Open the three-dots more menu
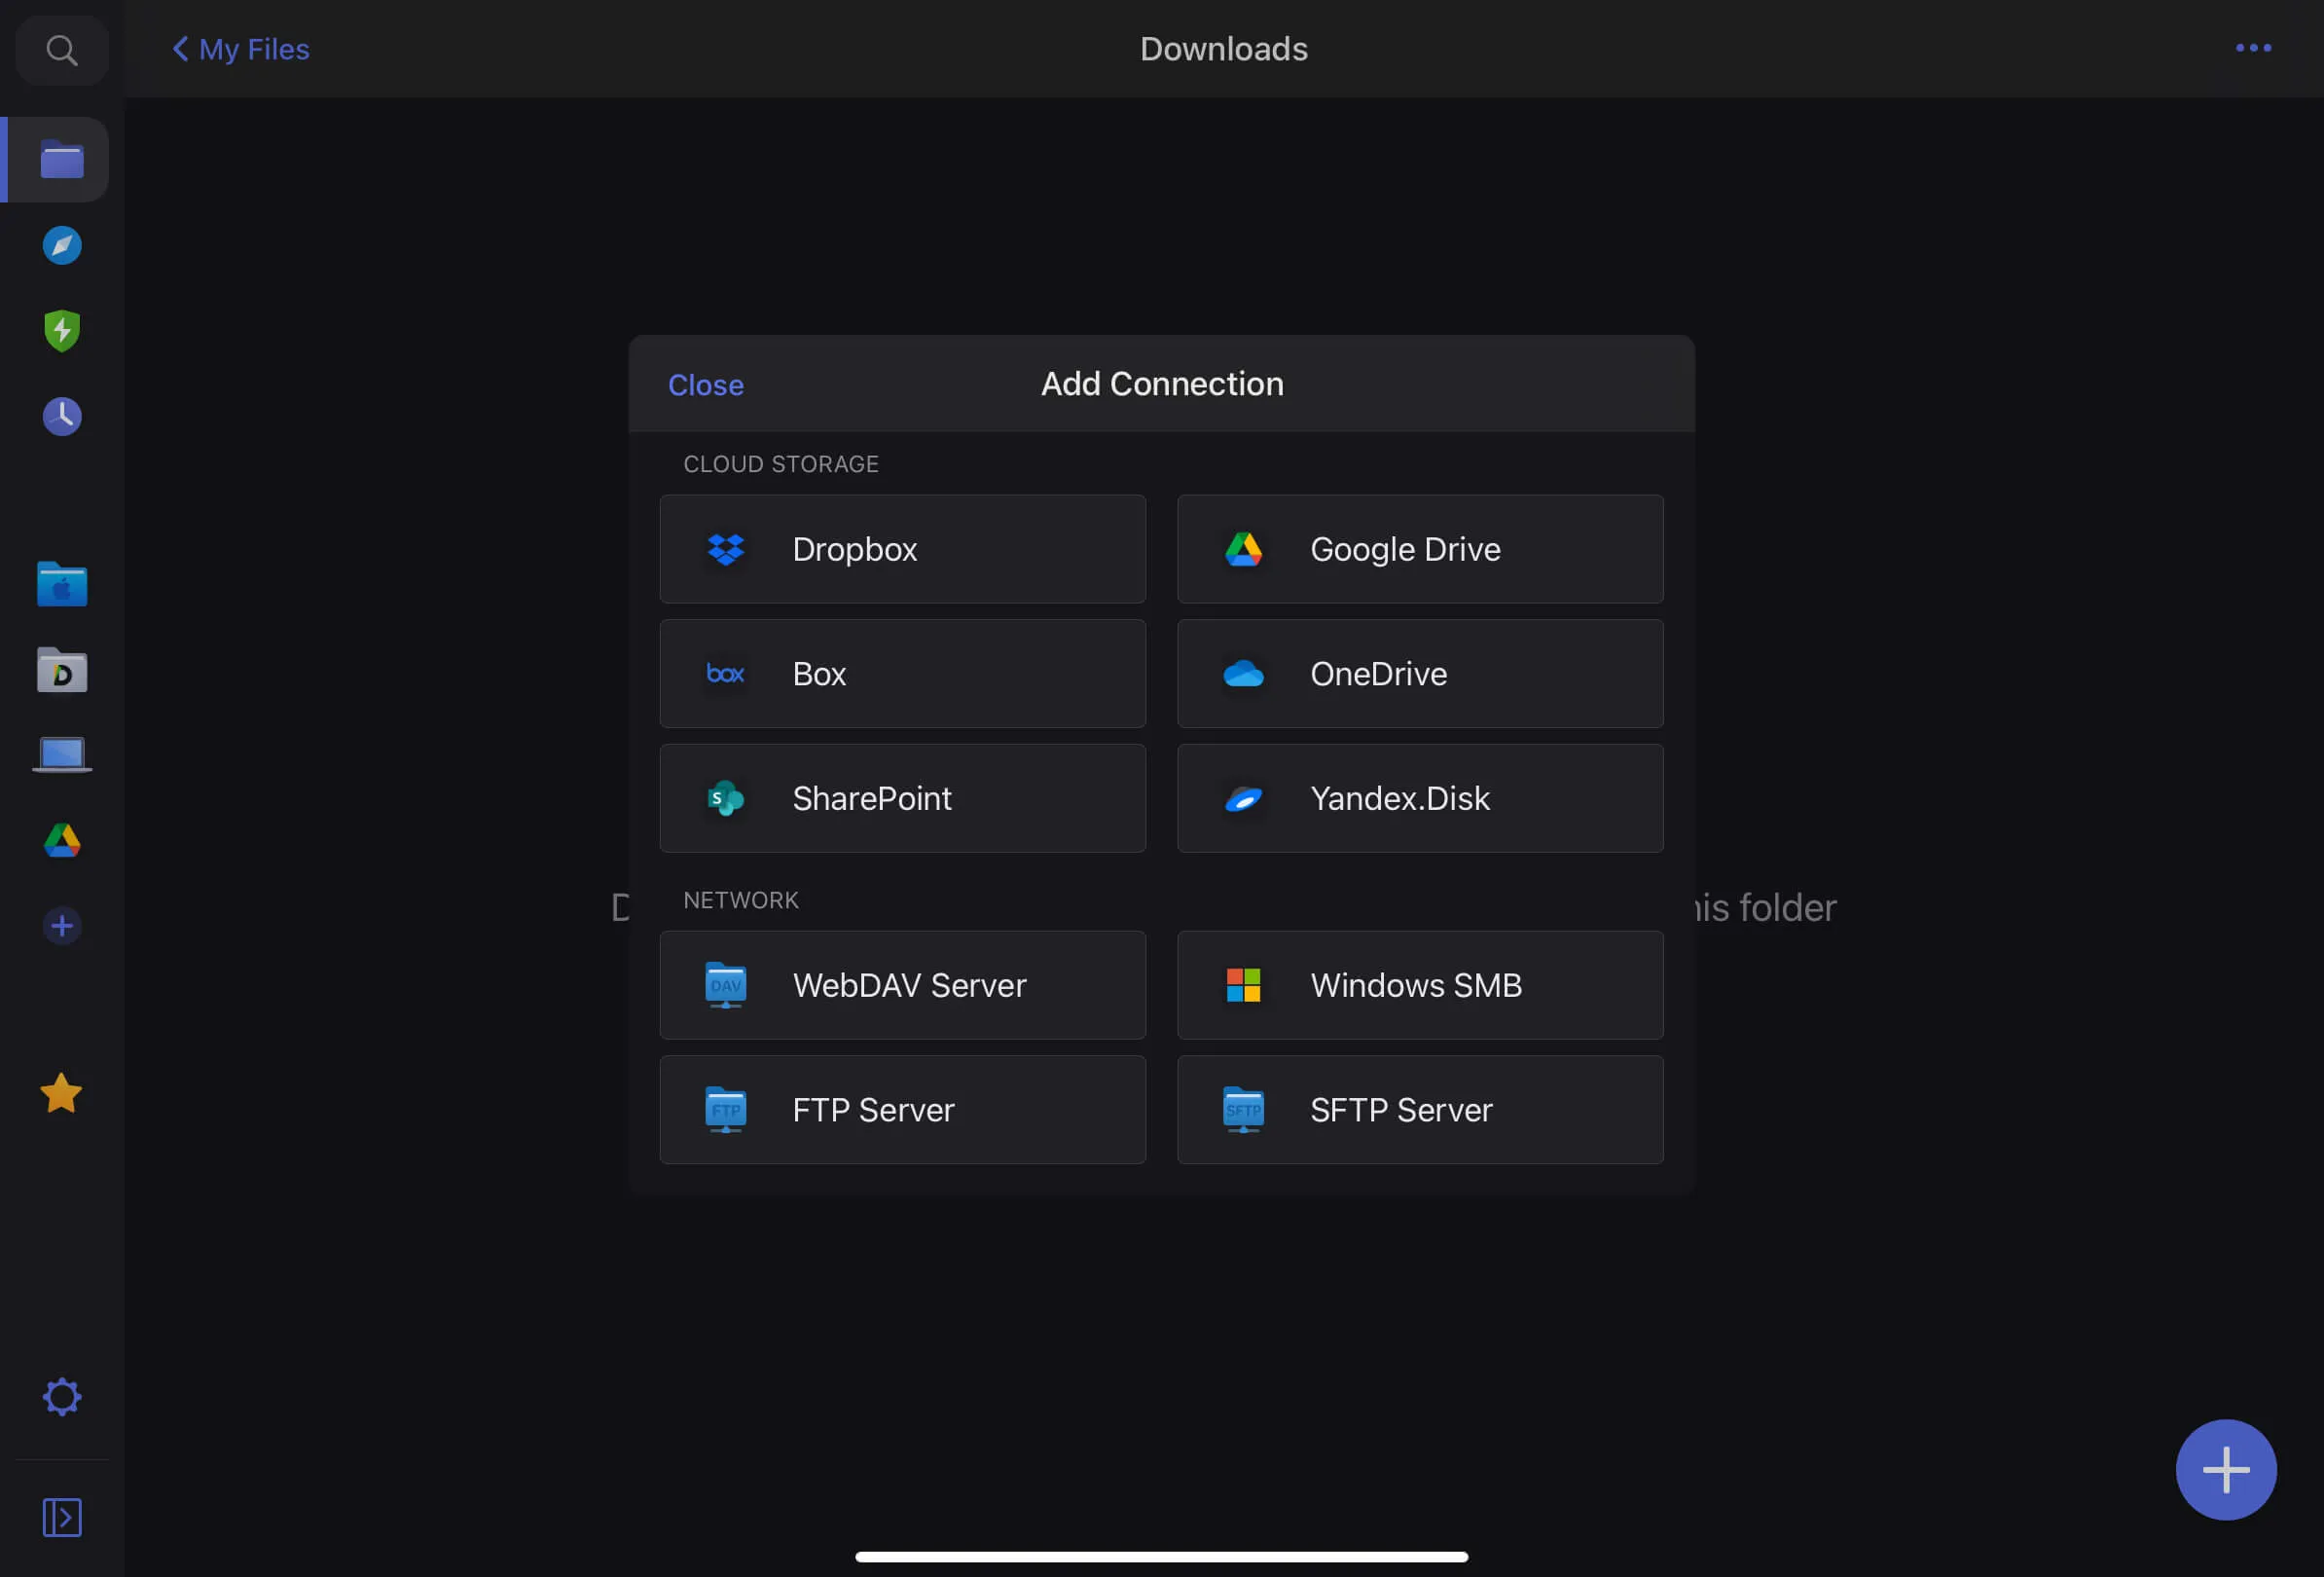Viewport: 2324px width, 1577px height. tap(2253, 48)
